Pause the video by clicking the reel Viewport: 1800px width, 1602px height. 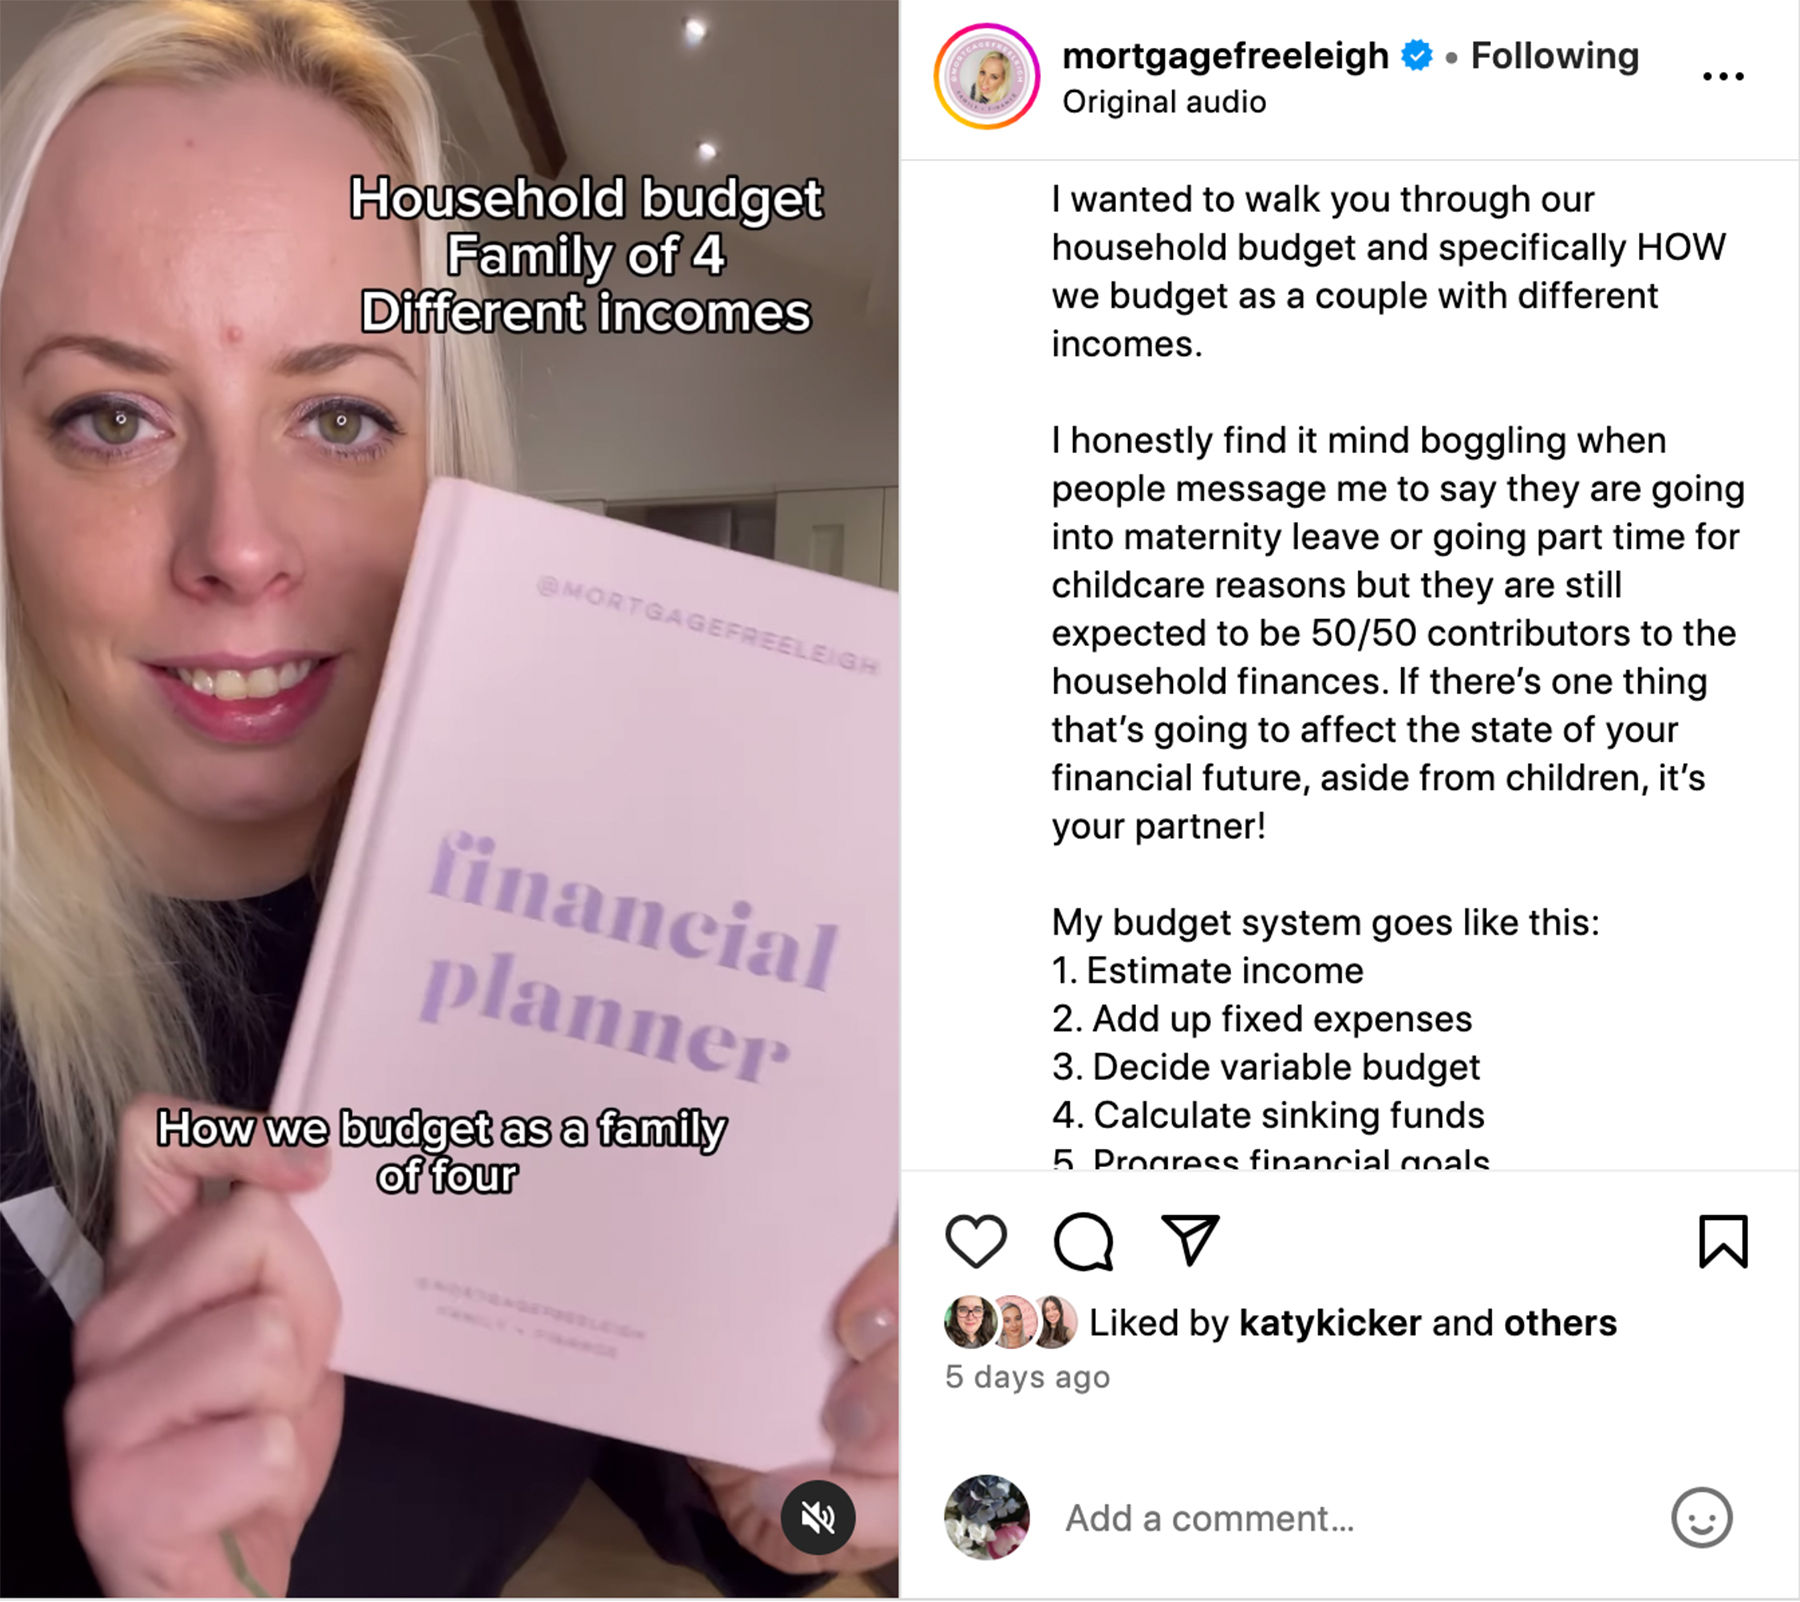tap(449, 800)
